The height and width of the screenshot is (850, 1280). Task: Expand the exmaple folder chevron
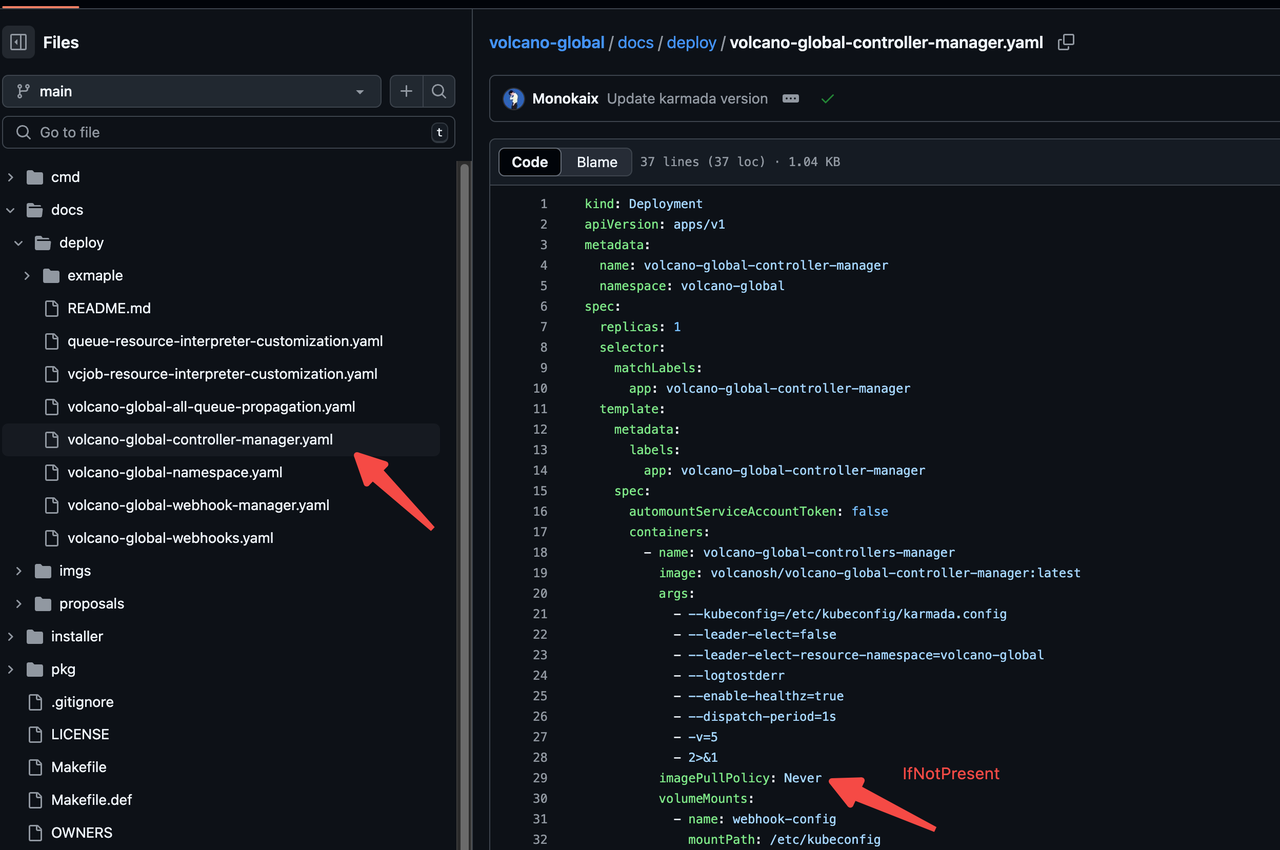tap(27, 276)
